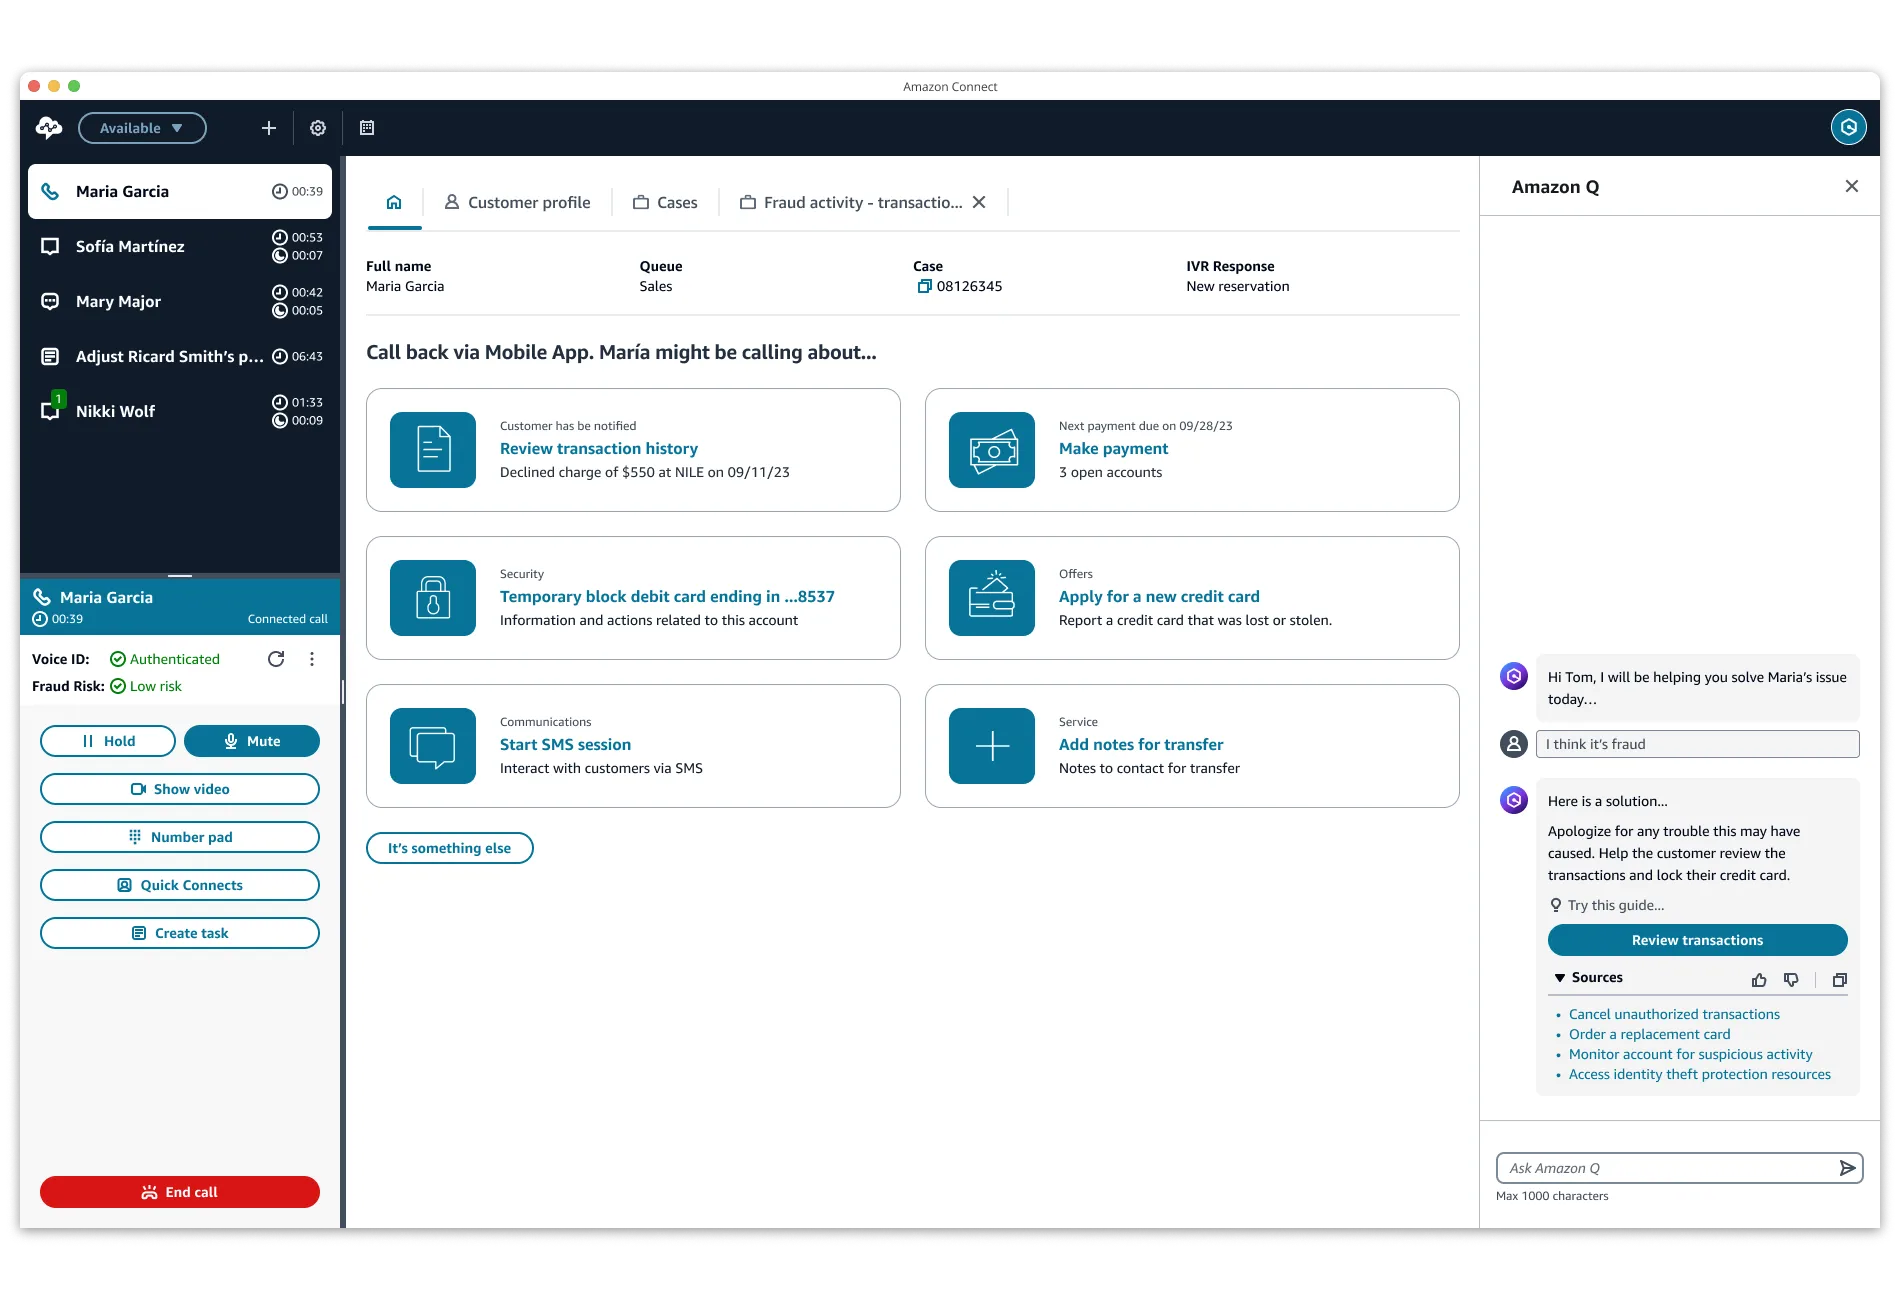Click the settings gear icon in top bar
Viewport: 1900px width, 1300px height.
[x=318, y=128]
